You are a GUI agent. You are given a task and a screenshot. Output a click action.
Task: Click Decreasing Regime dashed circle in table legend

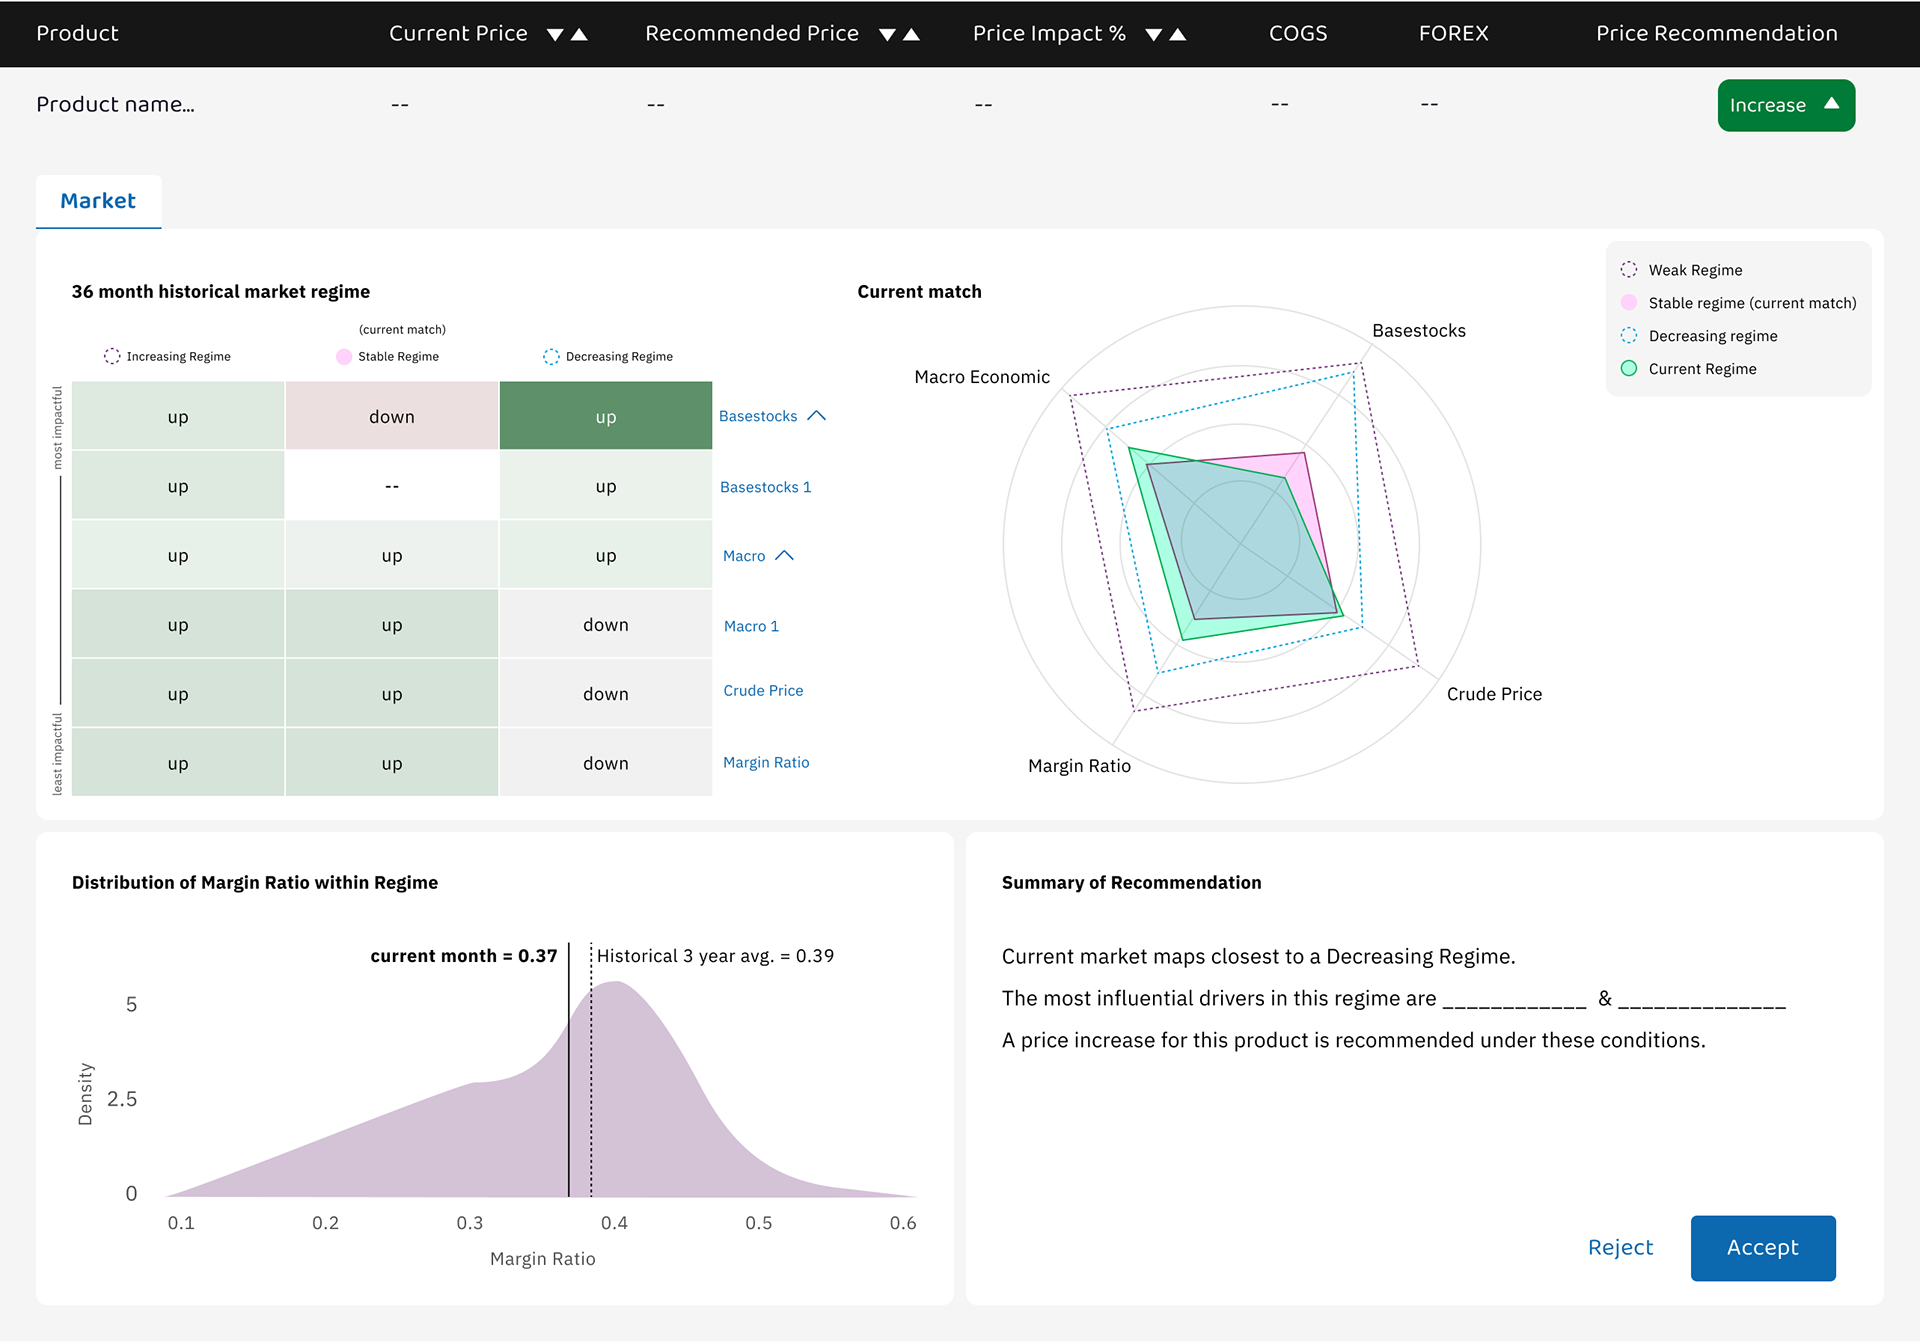[551, 356]
